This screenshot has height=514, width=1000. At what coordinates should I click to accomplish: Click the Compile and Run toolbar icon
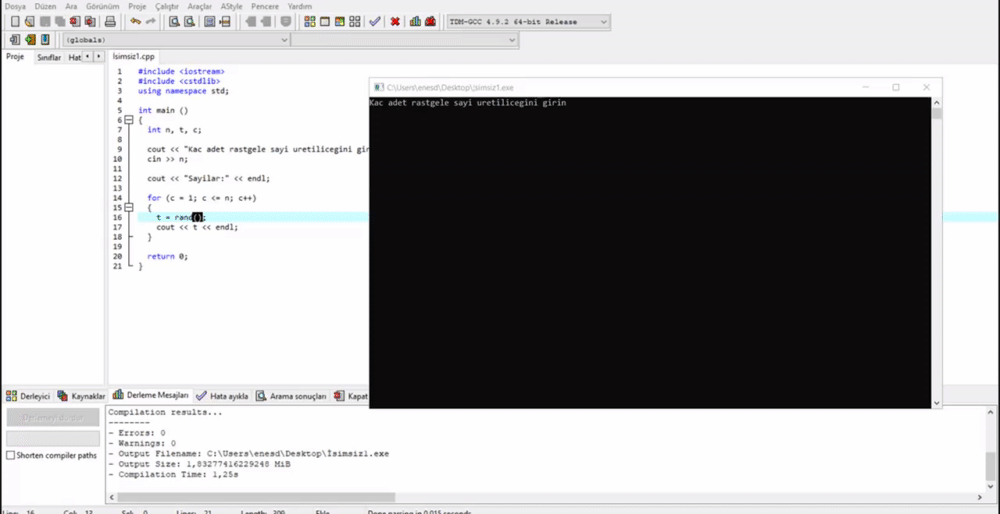pyautogui.click(x=340, y=22)
